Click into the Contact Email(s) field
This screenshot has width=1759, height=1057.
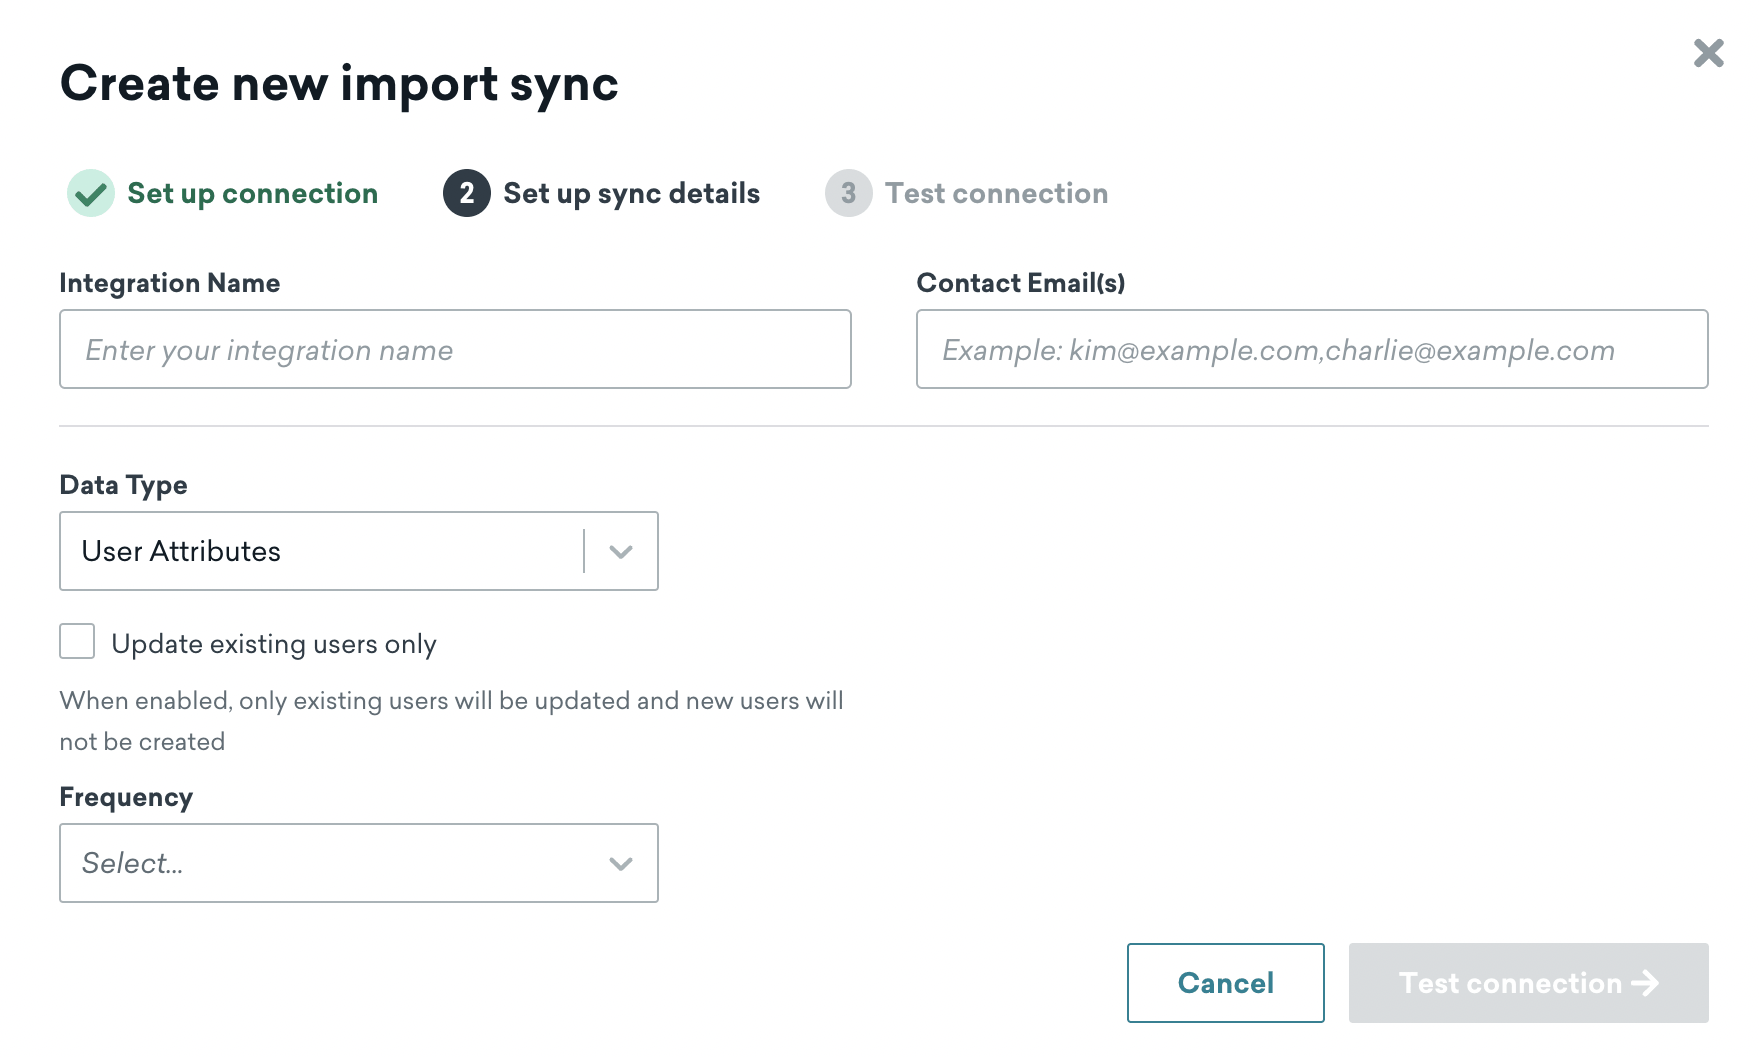tap(1311, 349)
